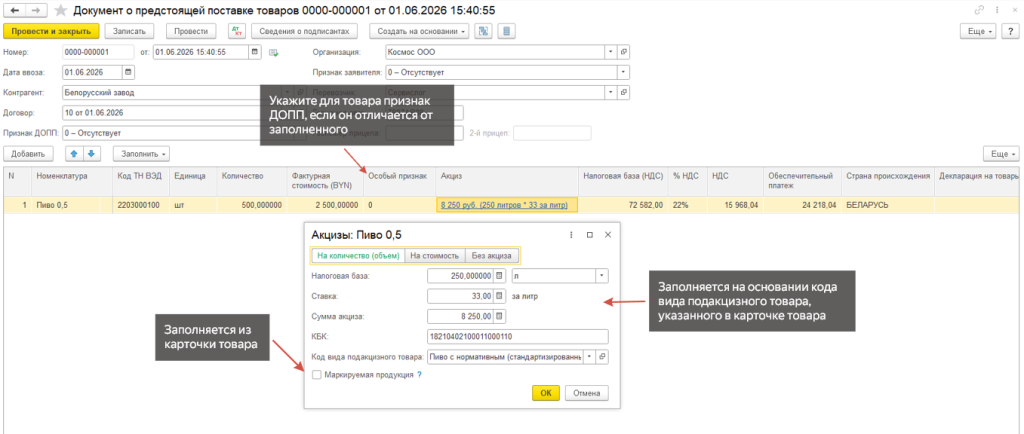
Task: Click the Провести и закрыть button
Action: tap(51, 31)
